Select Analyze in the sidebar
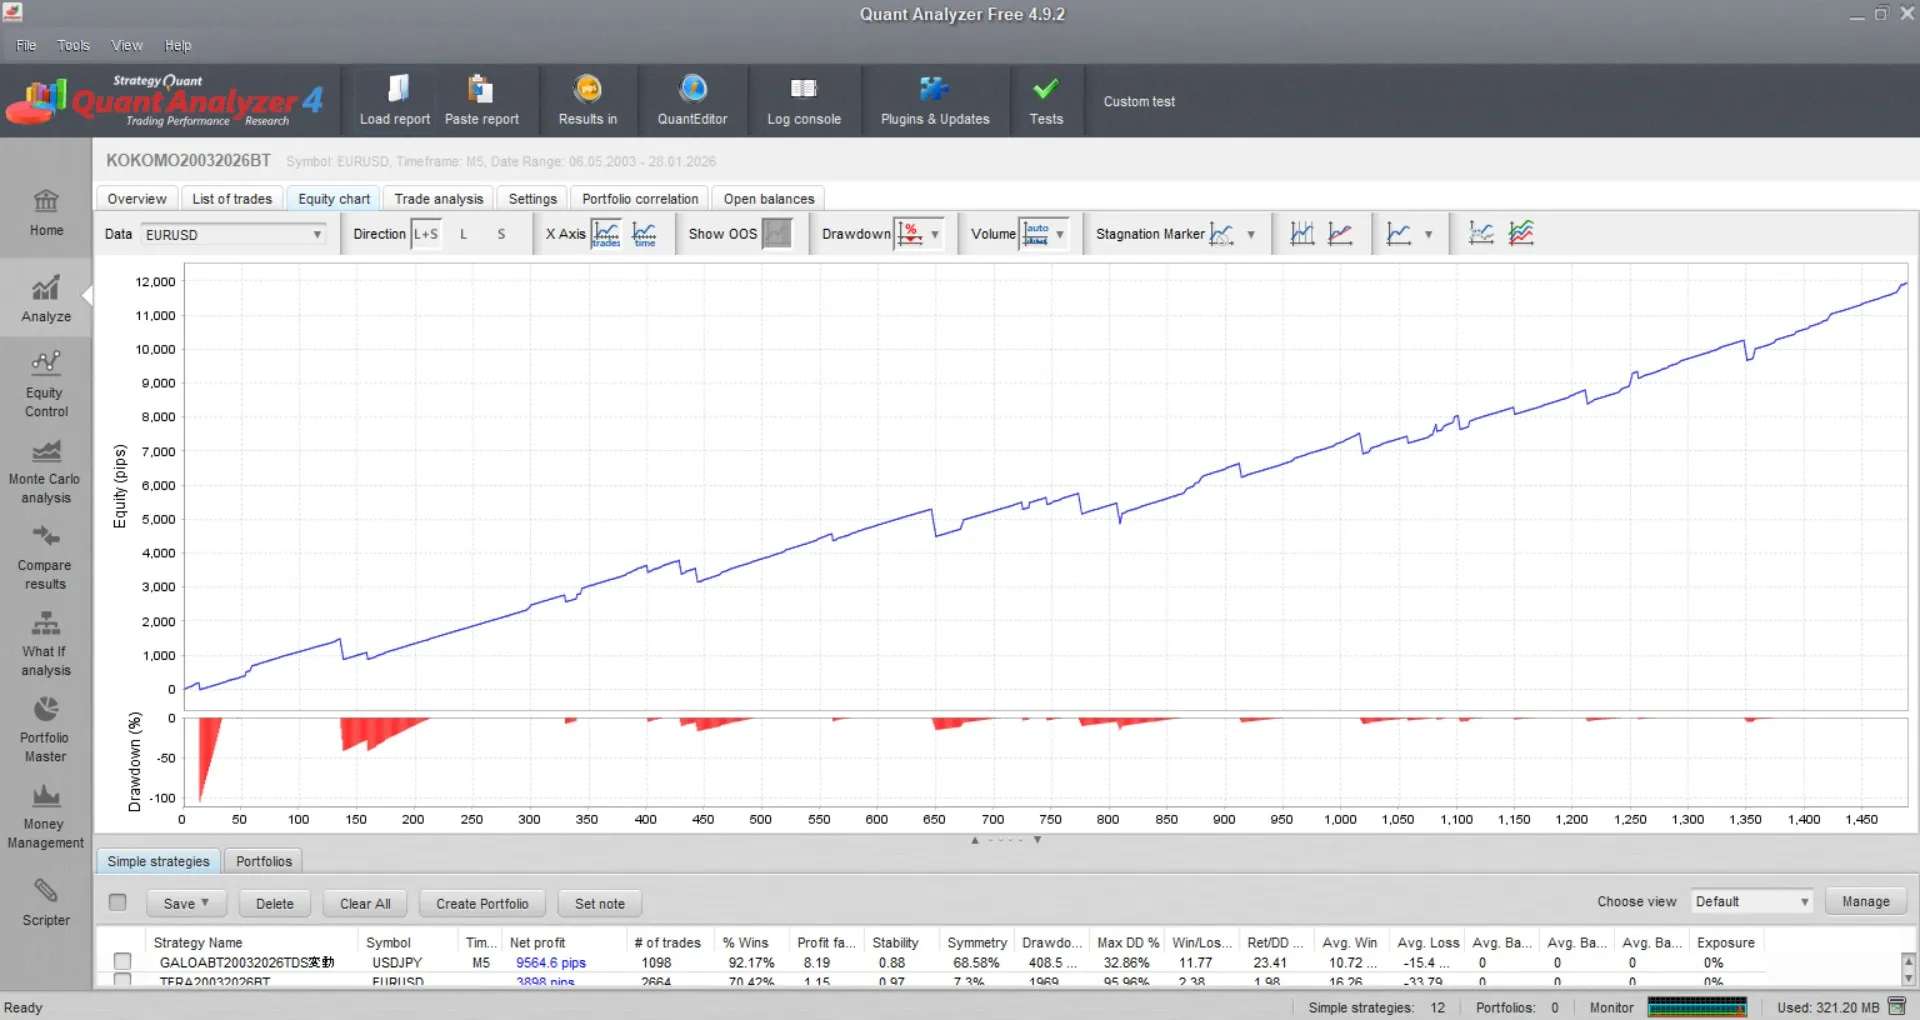 click(x=46, y=299)
